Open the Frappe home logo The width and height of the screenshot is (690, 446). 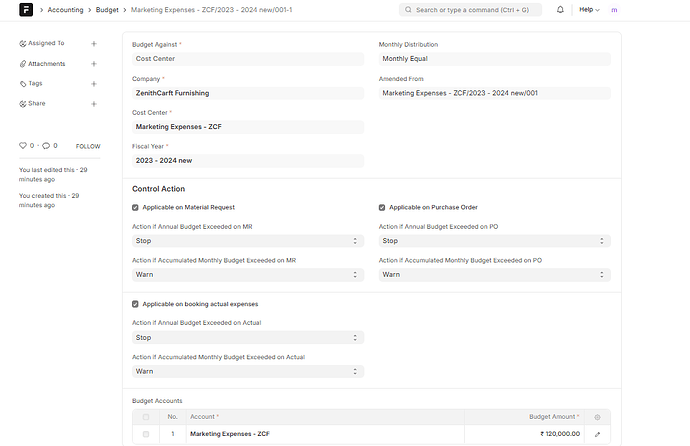click(x=26, y=9)
